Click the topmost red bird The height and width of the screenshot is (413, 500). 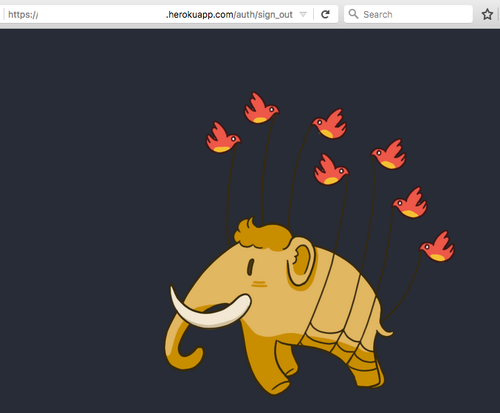(261, 108)
